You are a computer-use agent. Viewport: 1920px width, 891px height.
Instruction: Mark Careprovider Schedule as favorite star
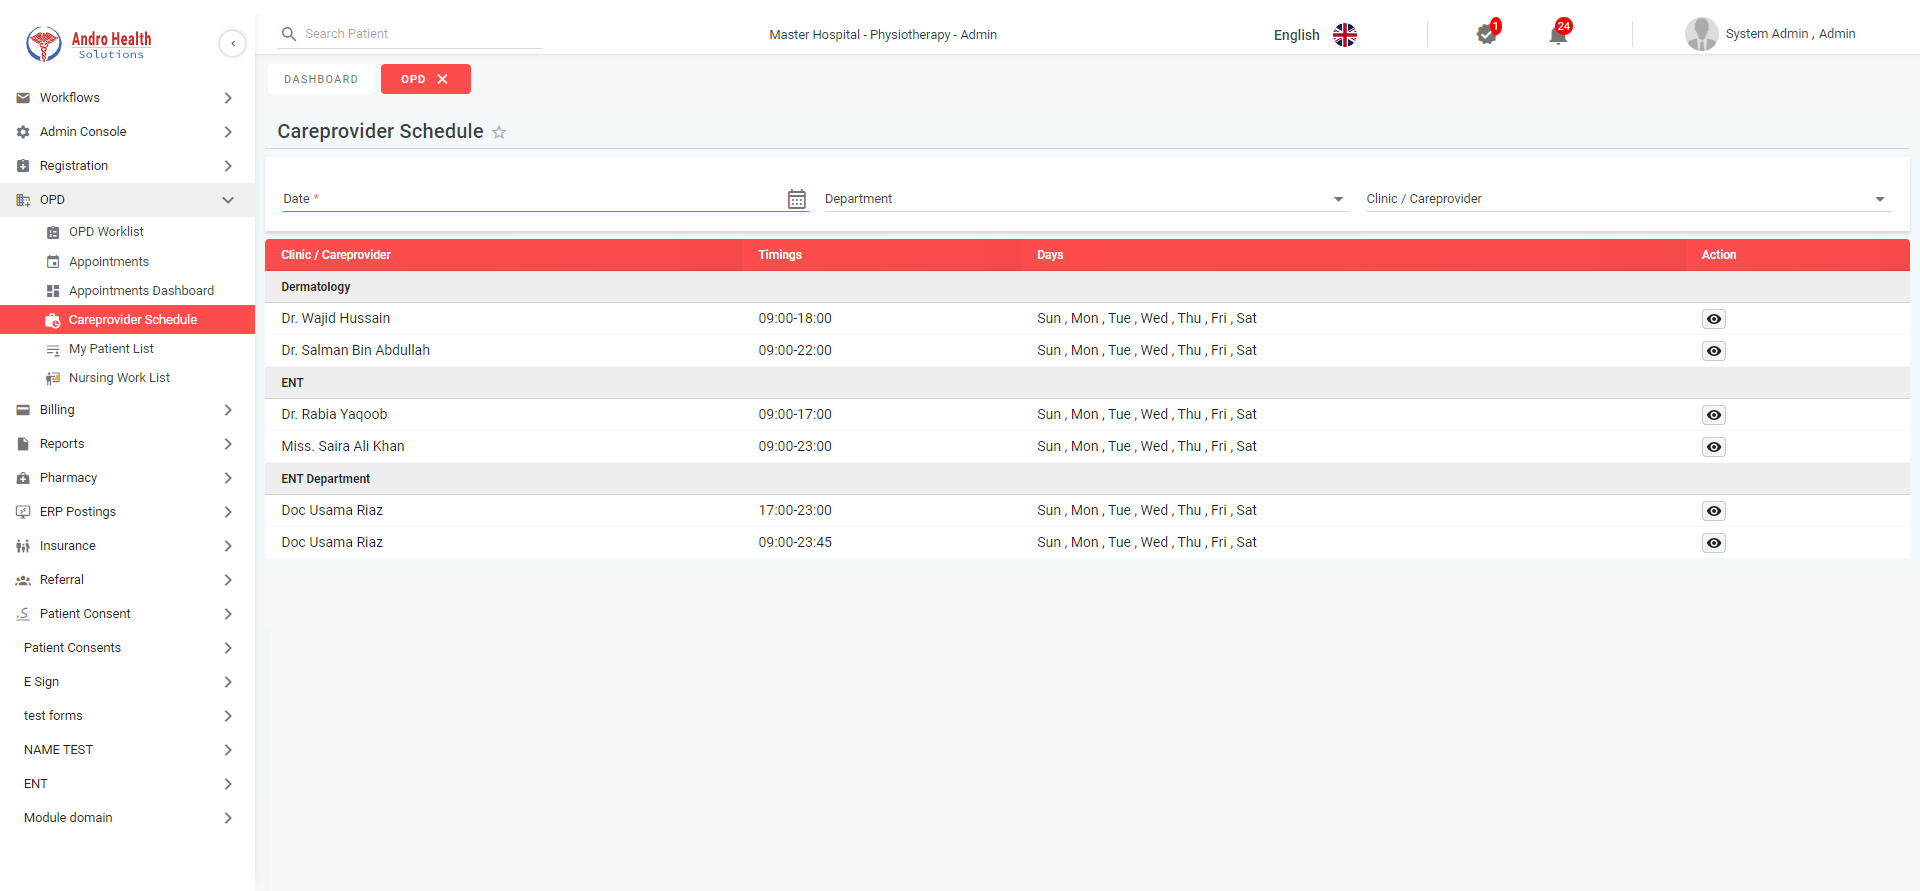(499, 132)
